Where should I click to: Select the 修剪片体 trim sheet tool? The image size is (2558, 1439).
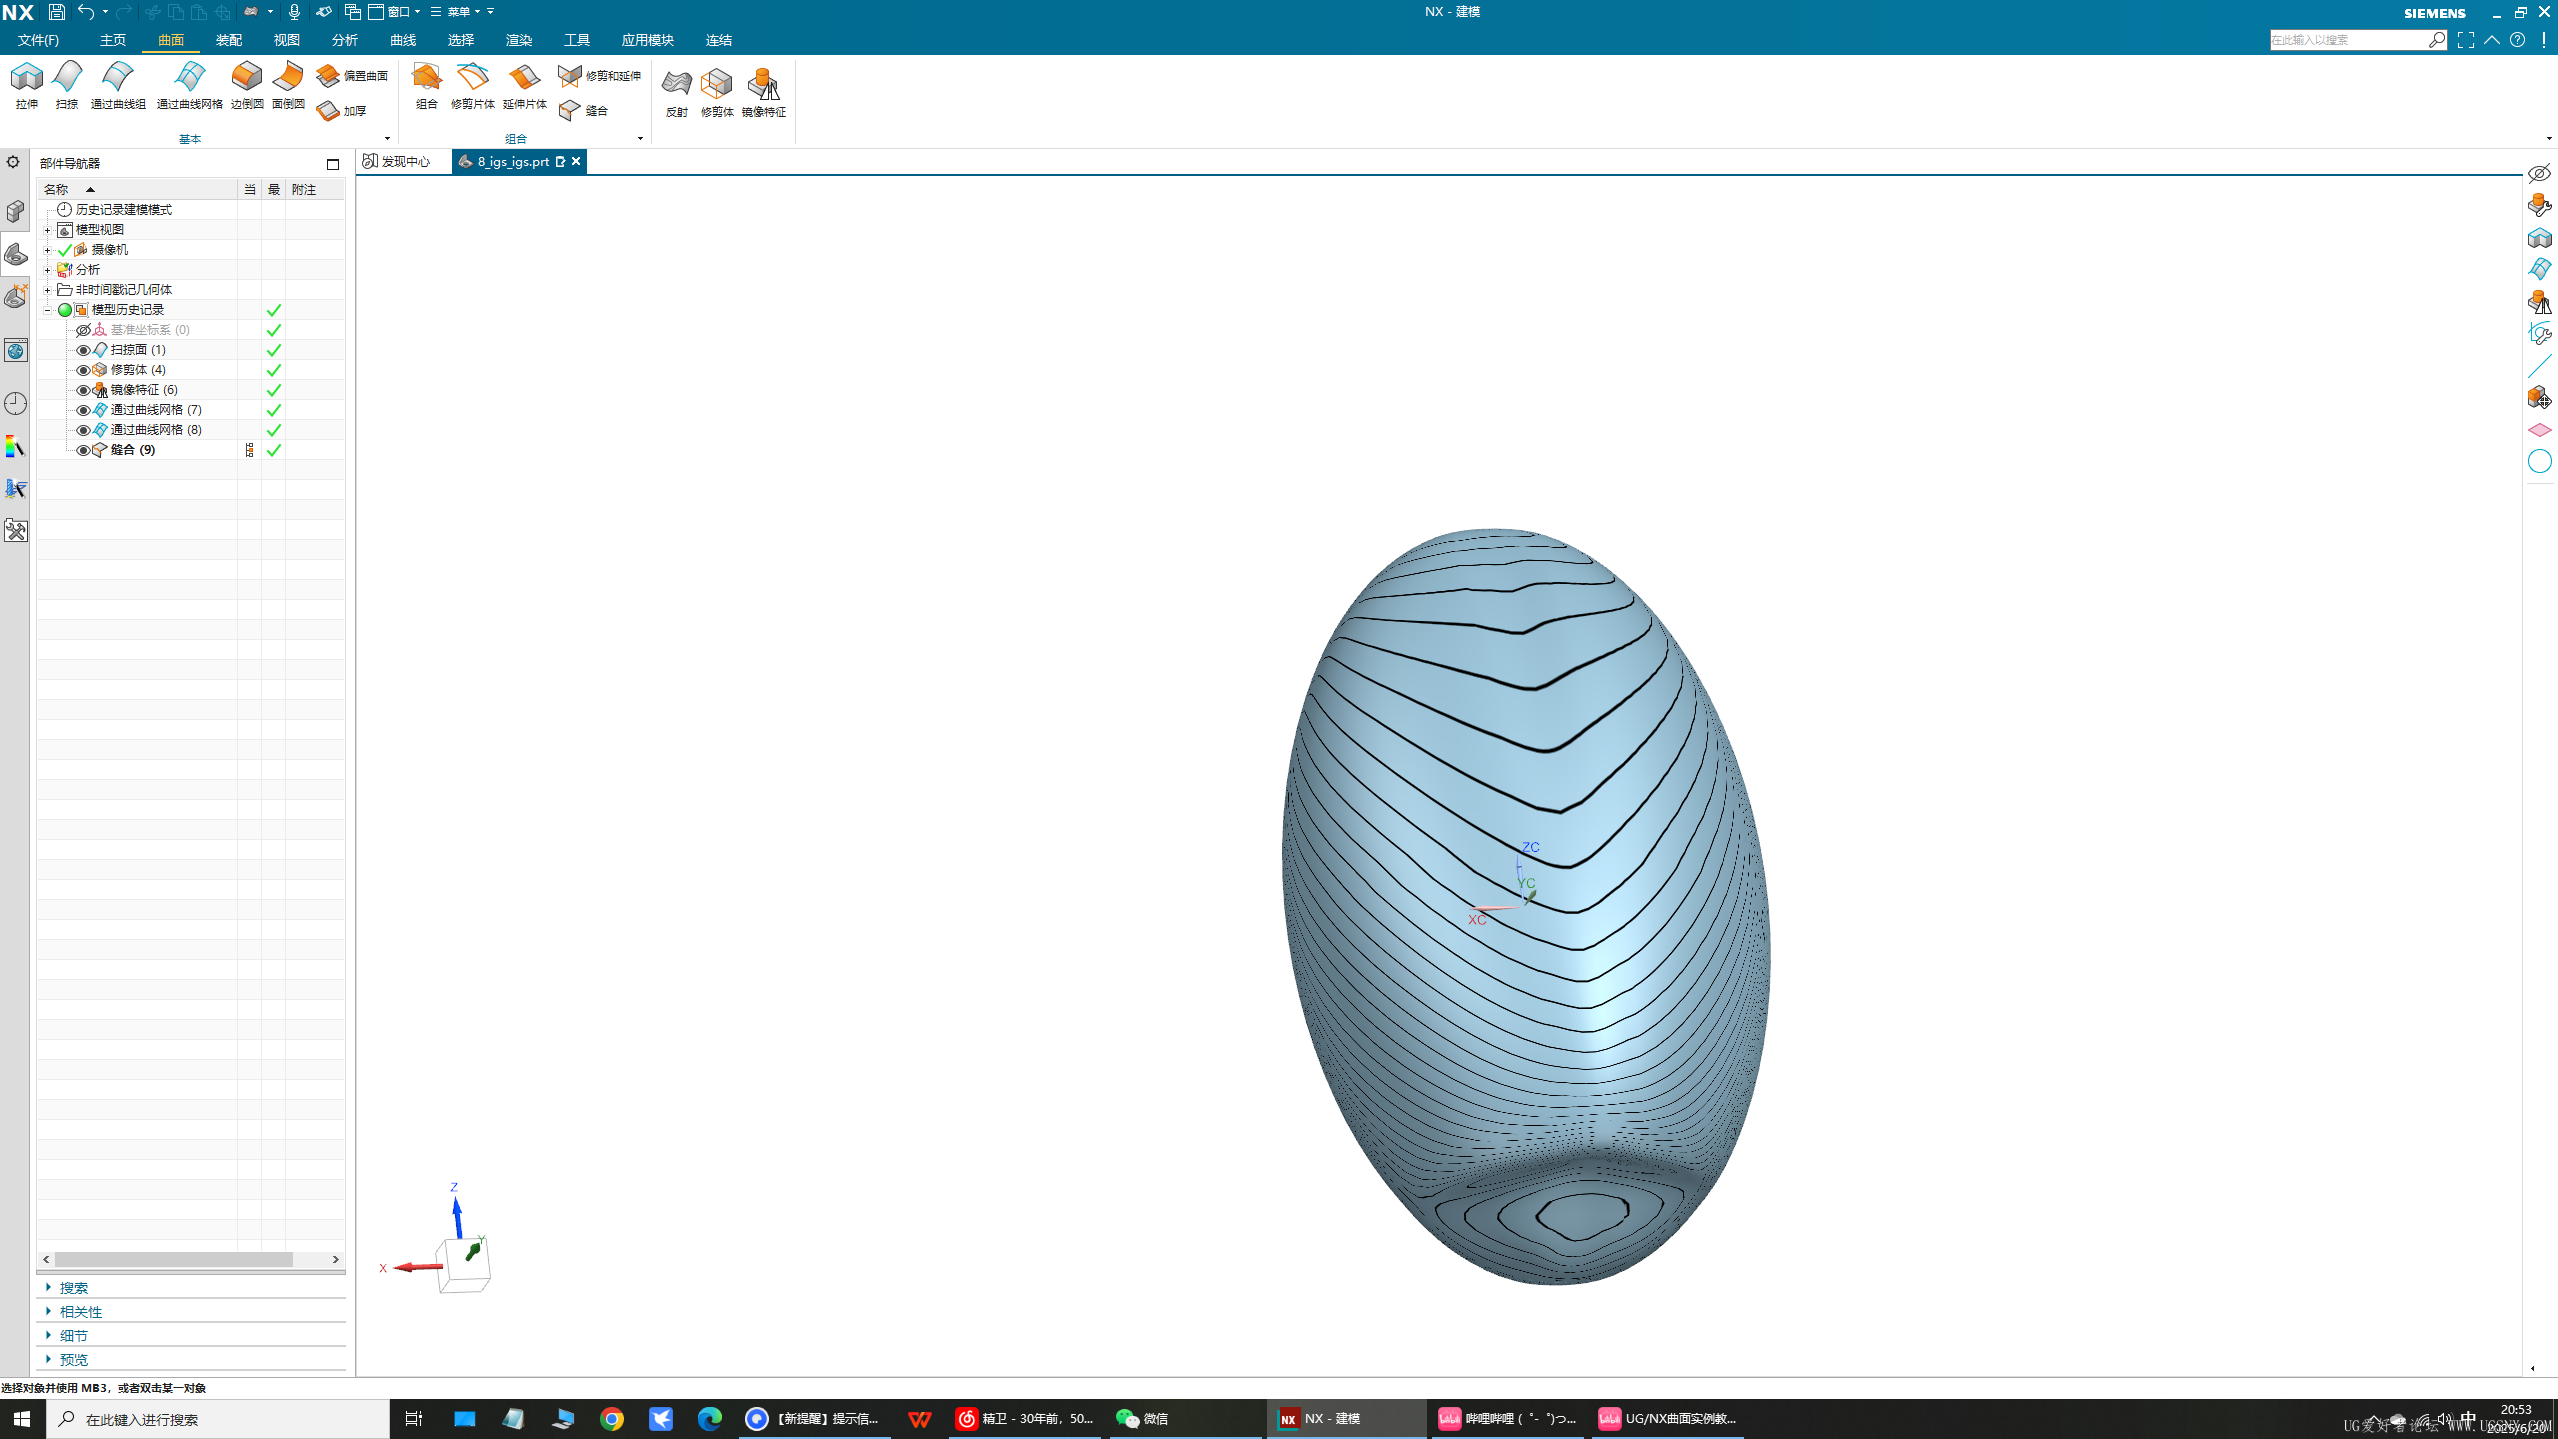[472, 86]
